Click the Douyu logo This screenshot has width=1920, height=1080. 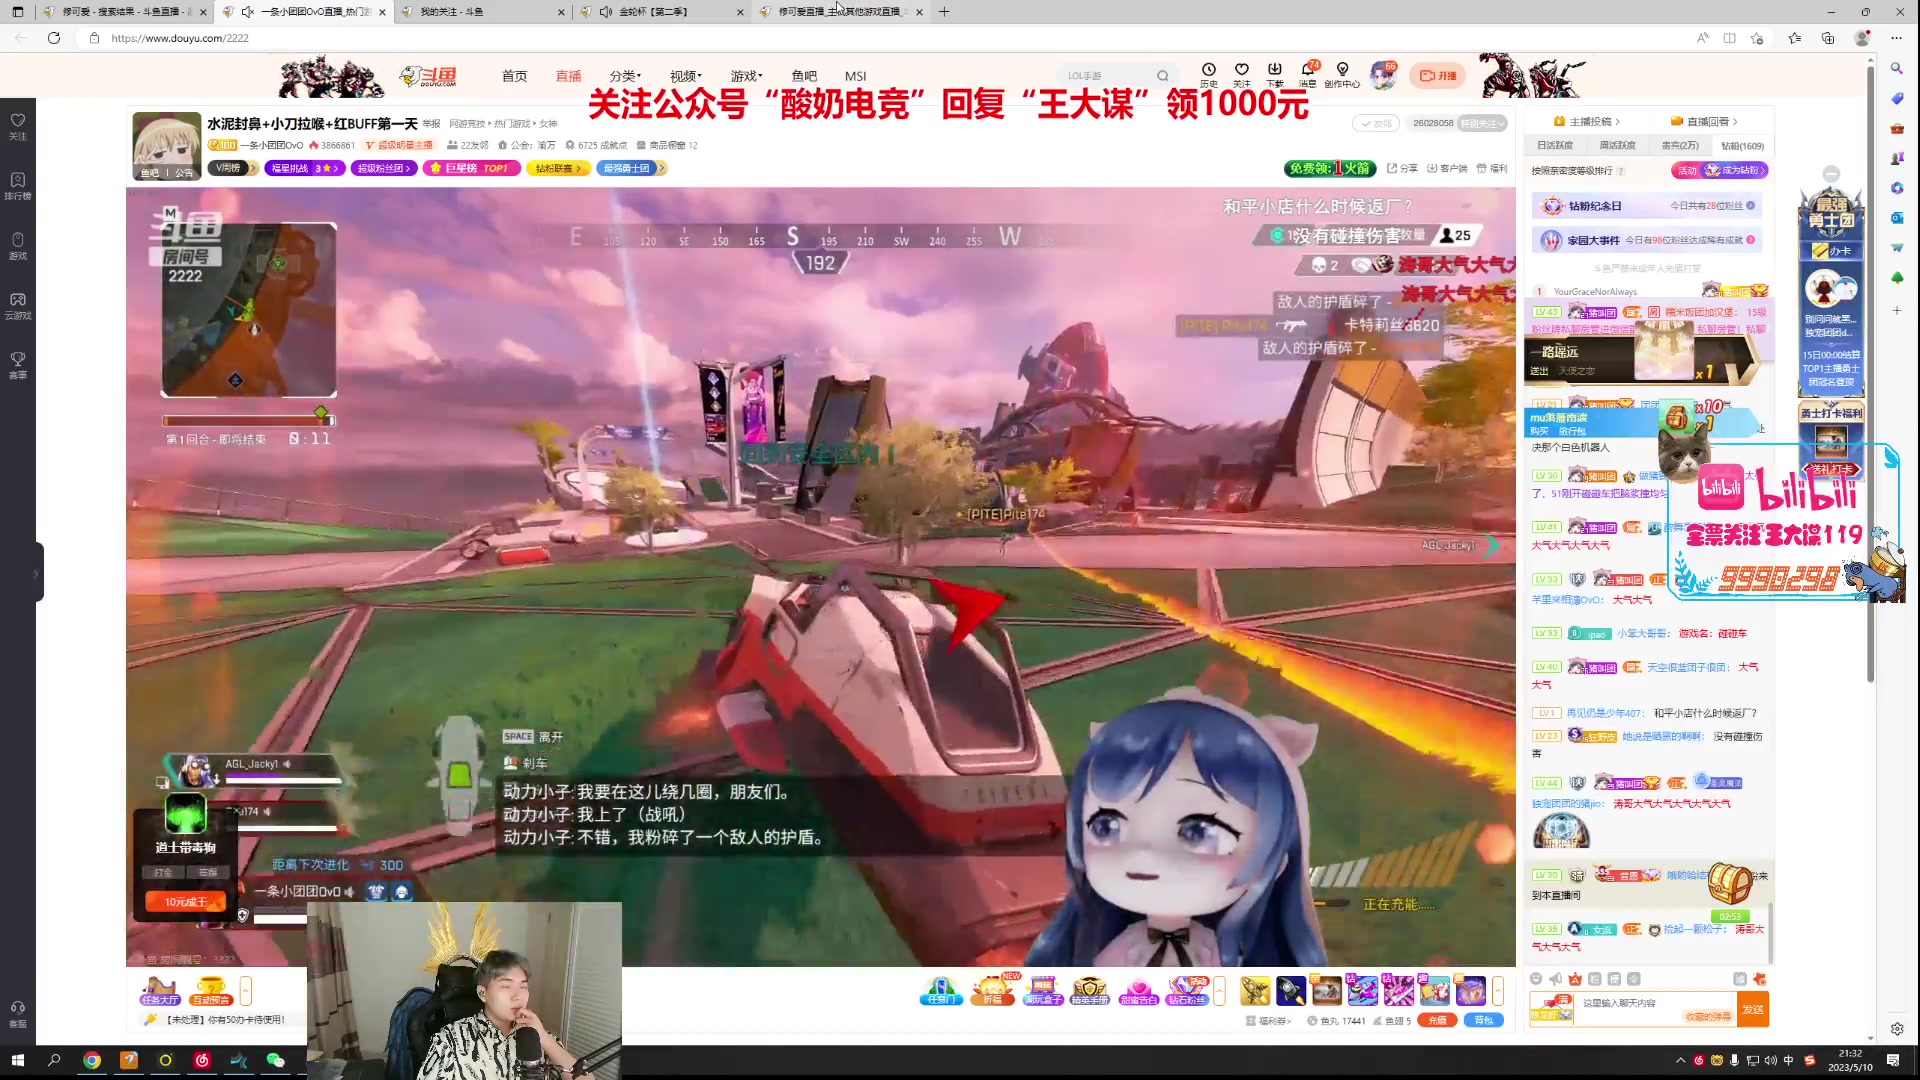tap(428, 76)
